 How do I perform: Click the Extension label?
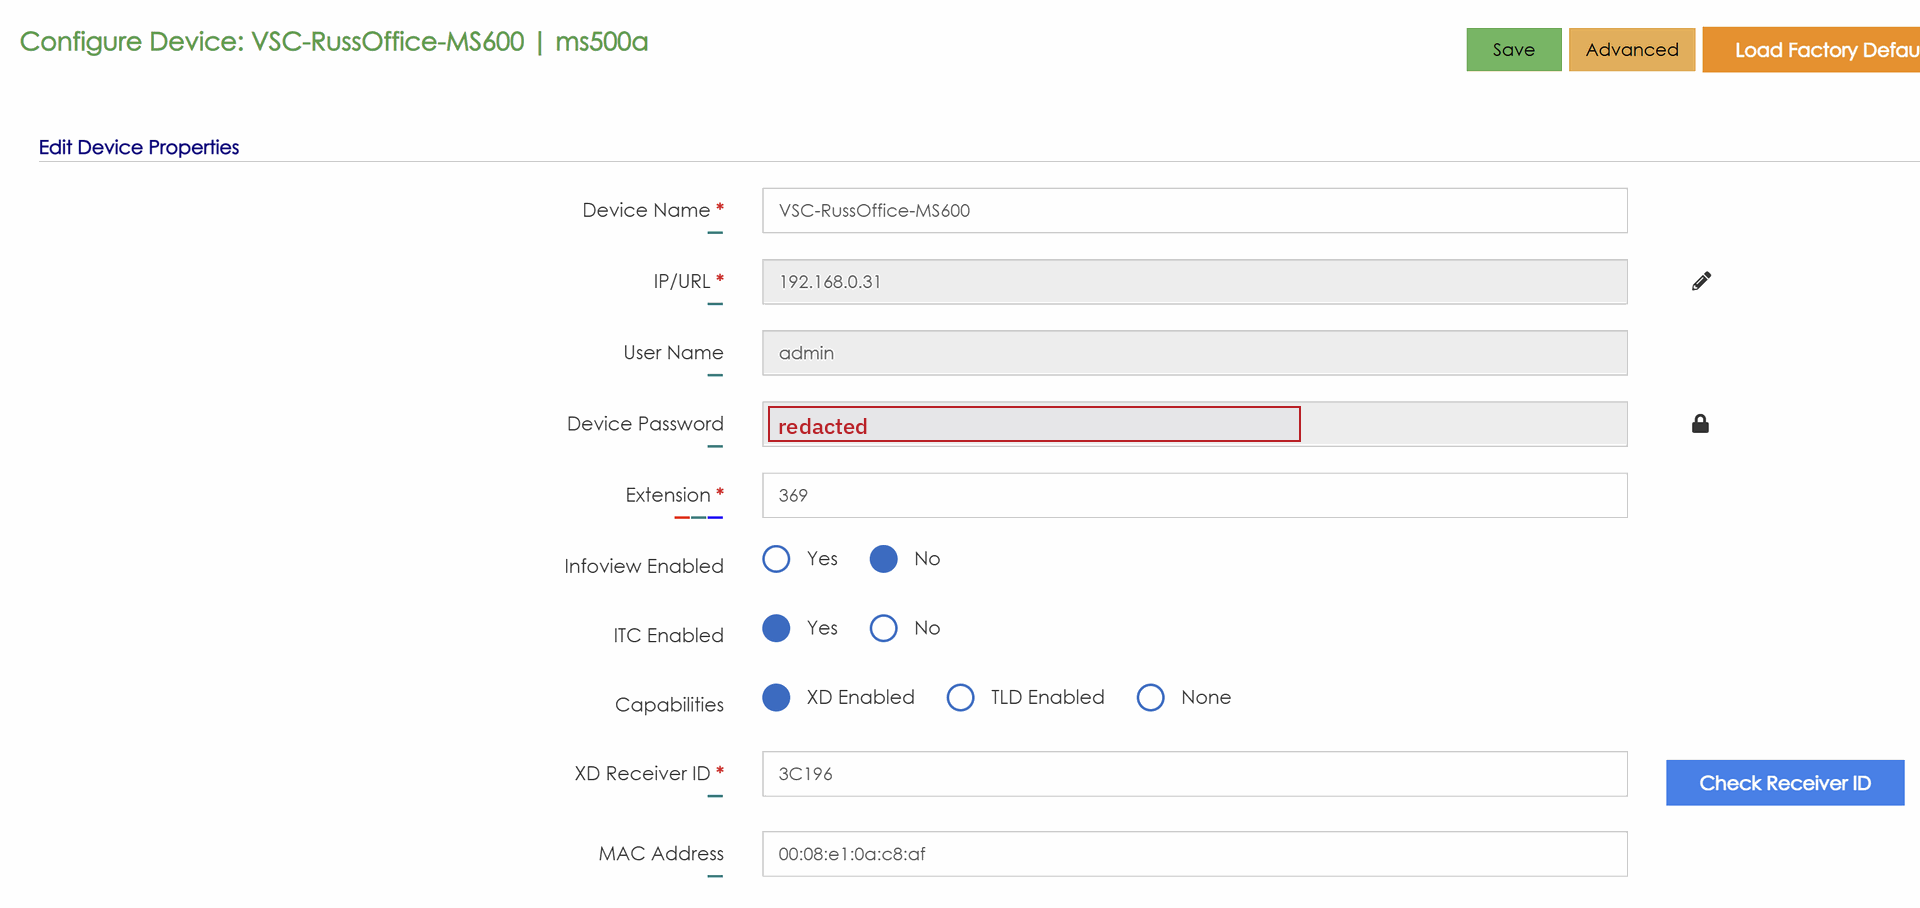tap(668, 495)
